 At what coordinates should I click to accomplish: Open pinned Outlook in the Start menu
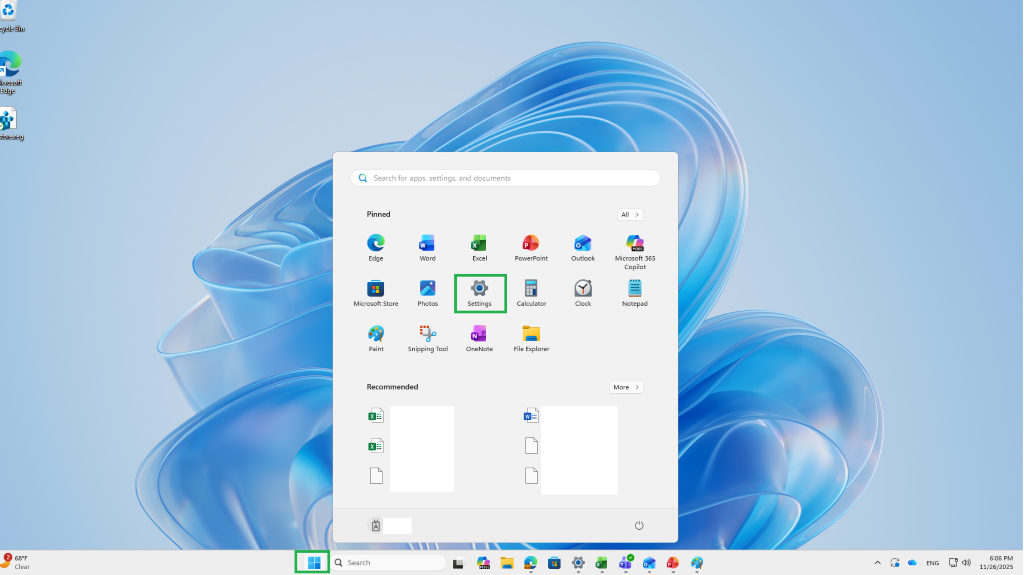point(583,248)
